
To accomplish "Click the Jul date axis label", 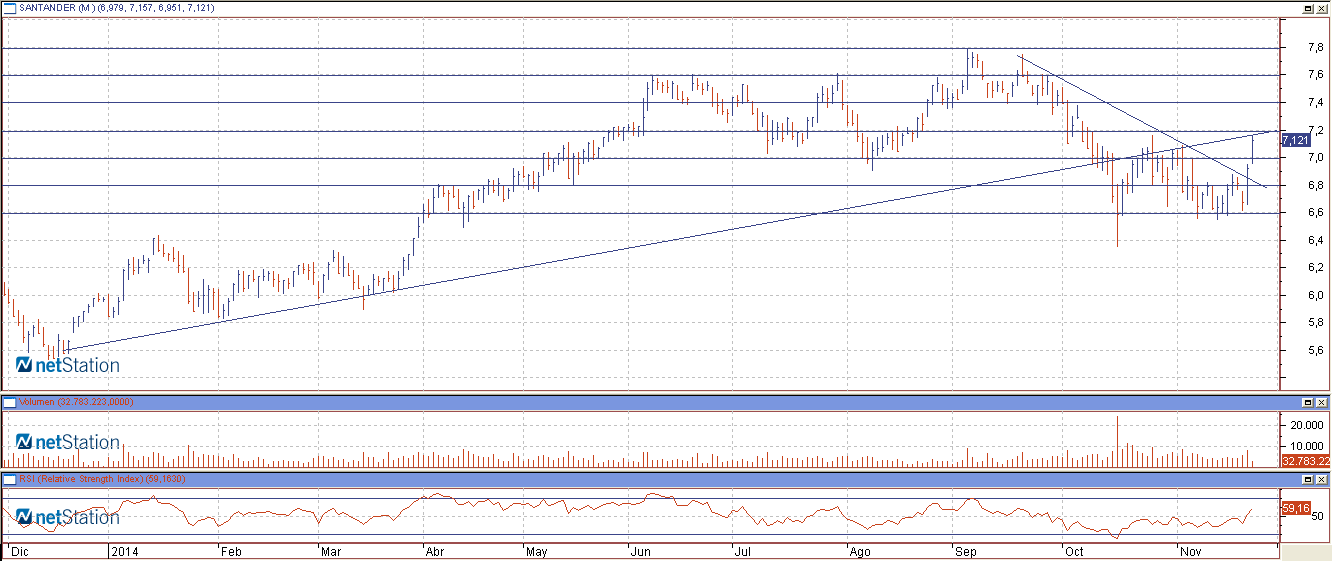I will pyautogui.click(x=743, y=551).
